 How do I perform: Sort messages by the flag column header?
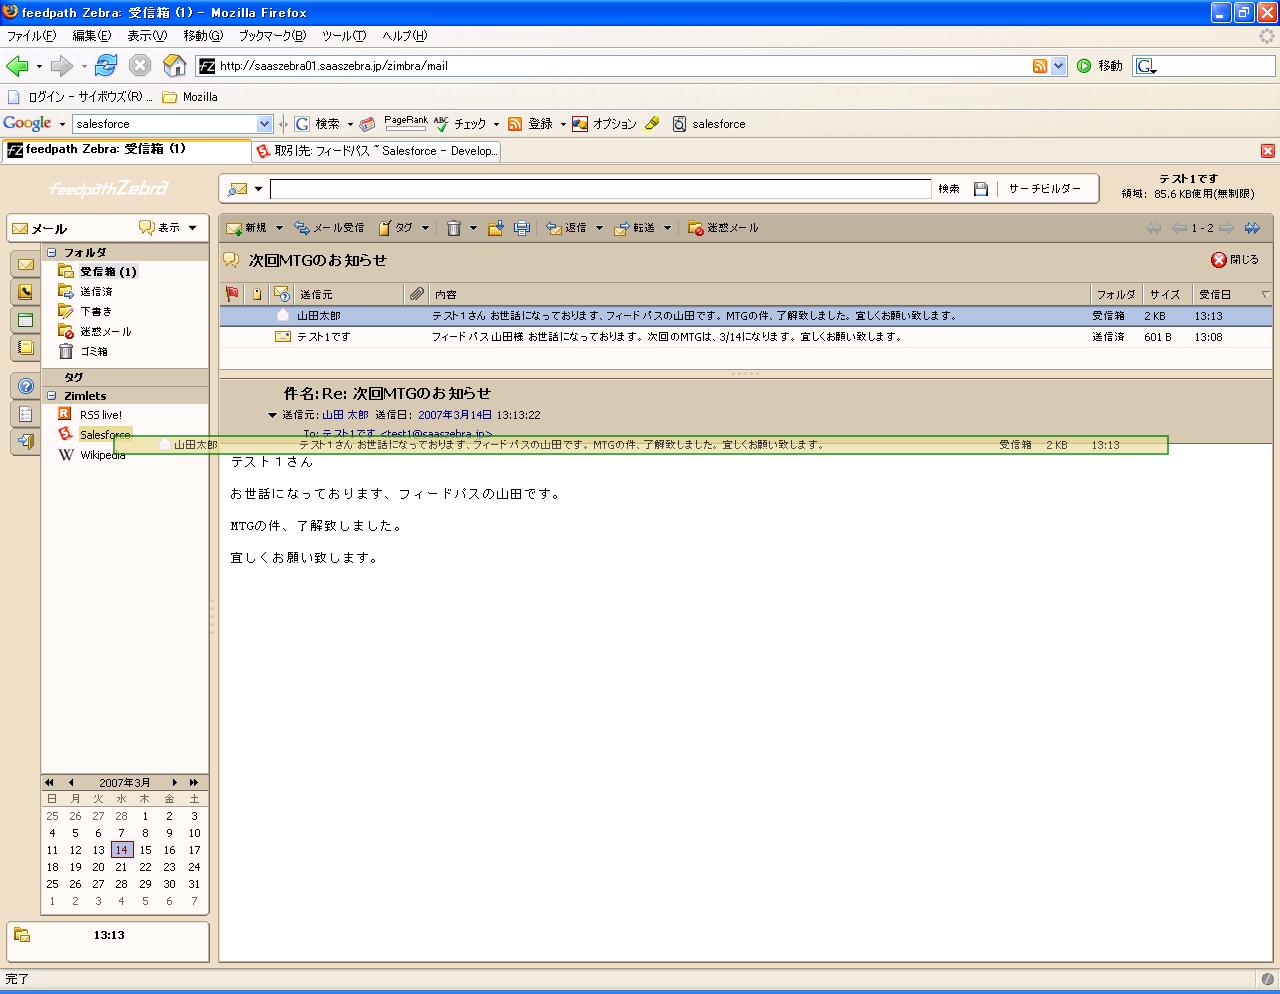click(x=232, y=294)
